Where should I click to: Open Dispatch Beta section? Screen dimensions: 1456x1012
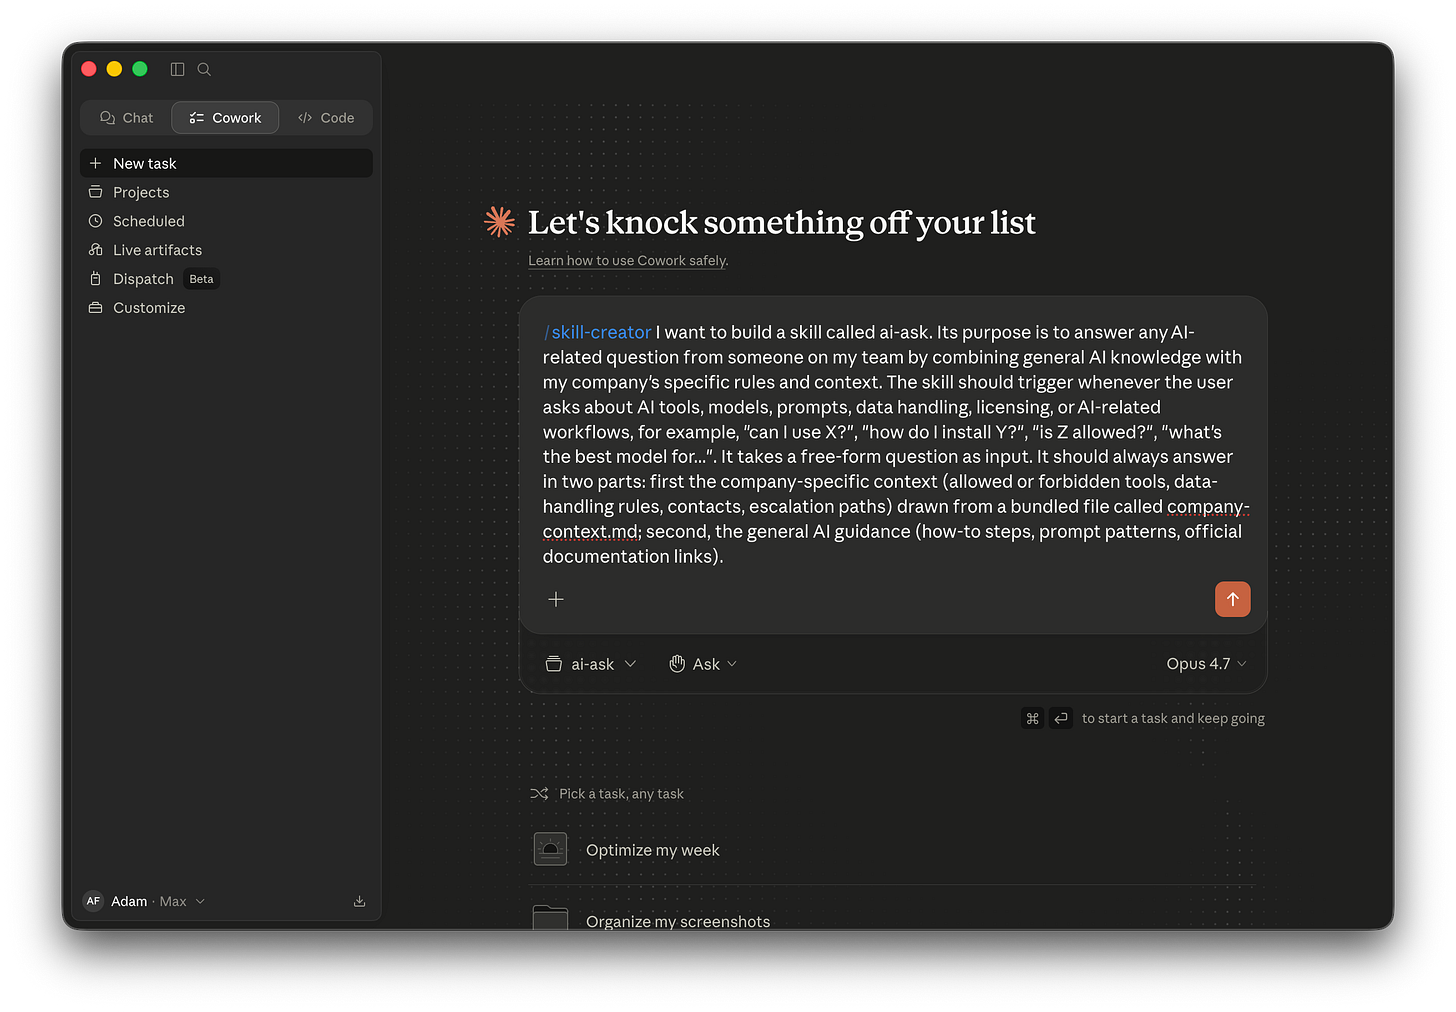226,279
